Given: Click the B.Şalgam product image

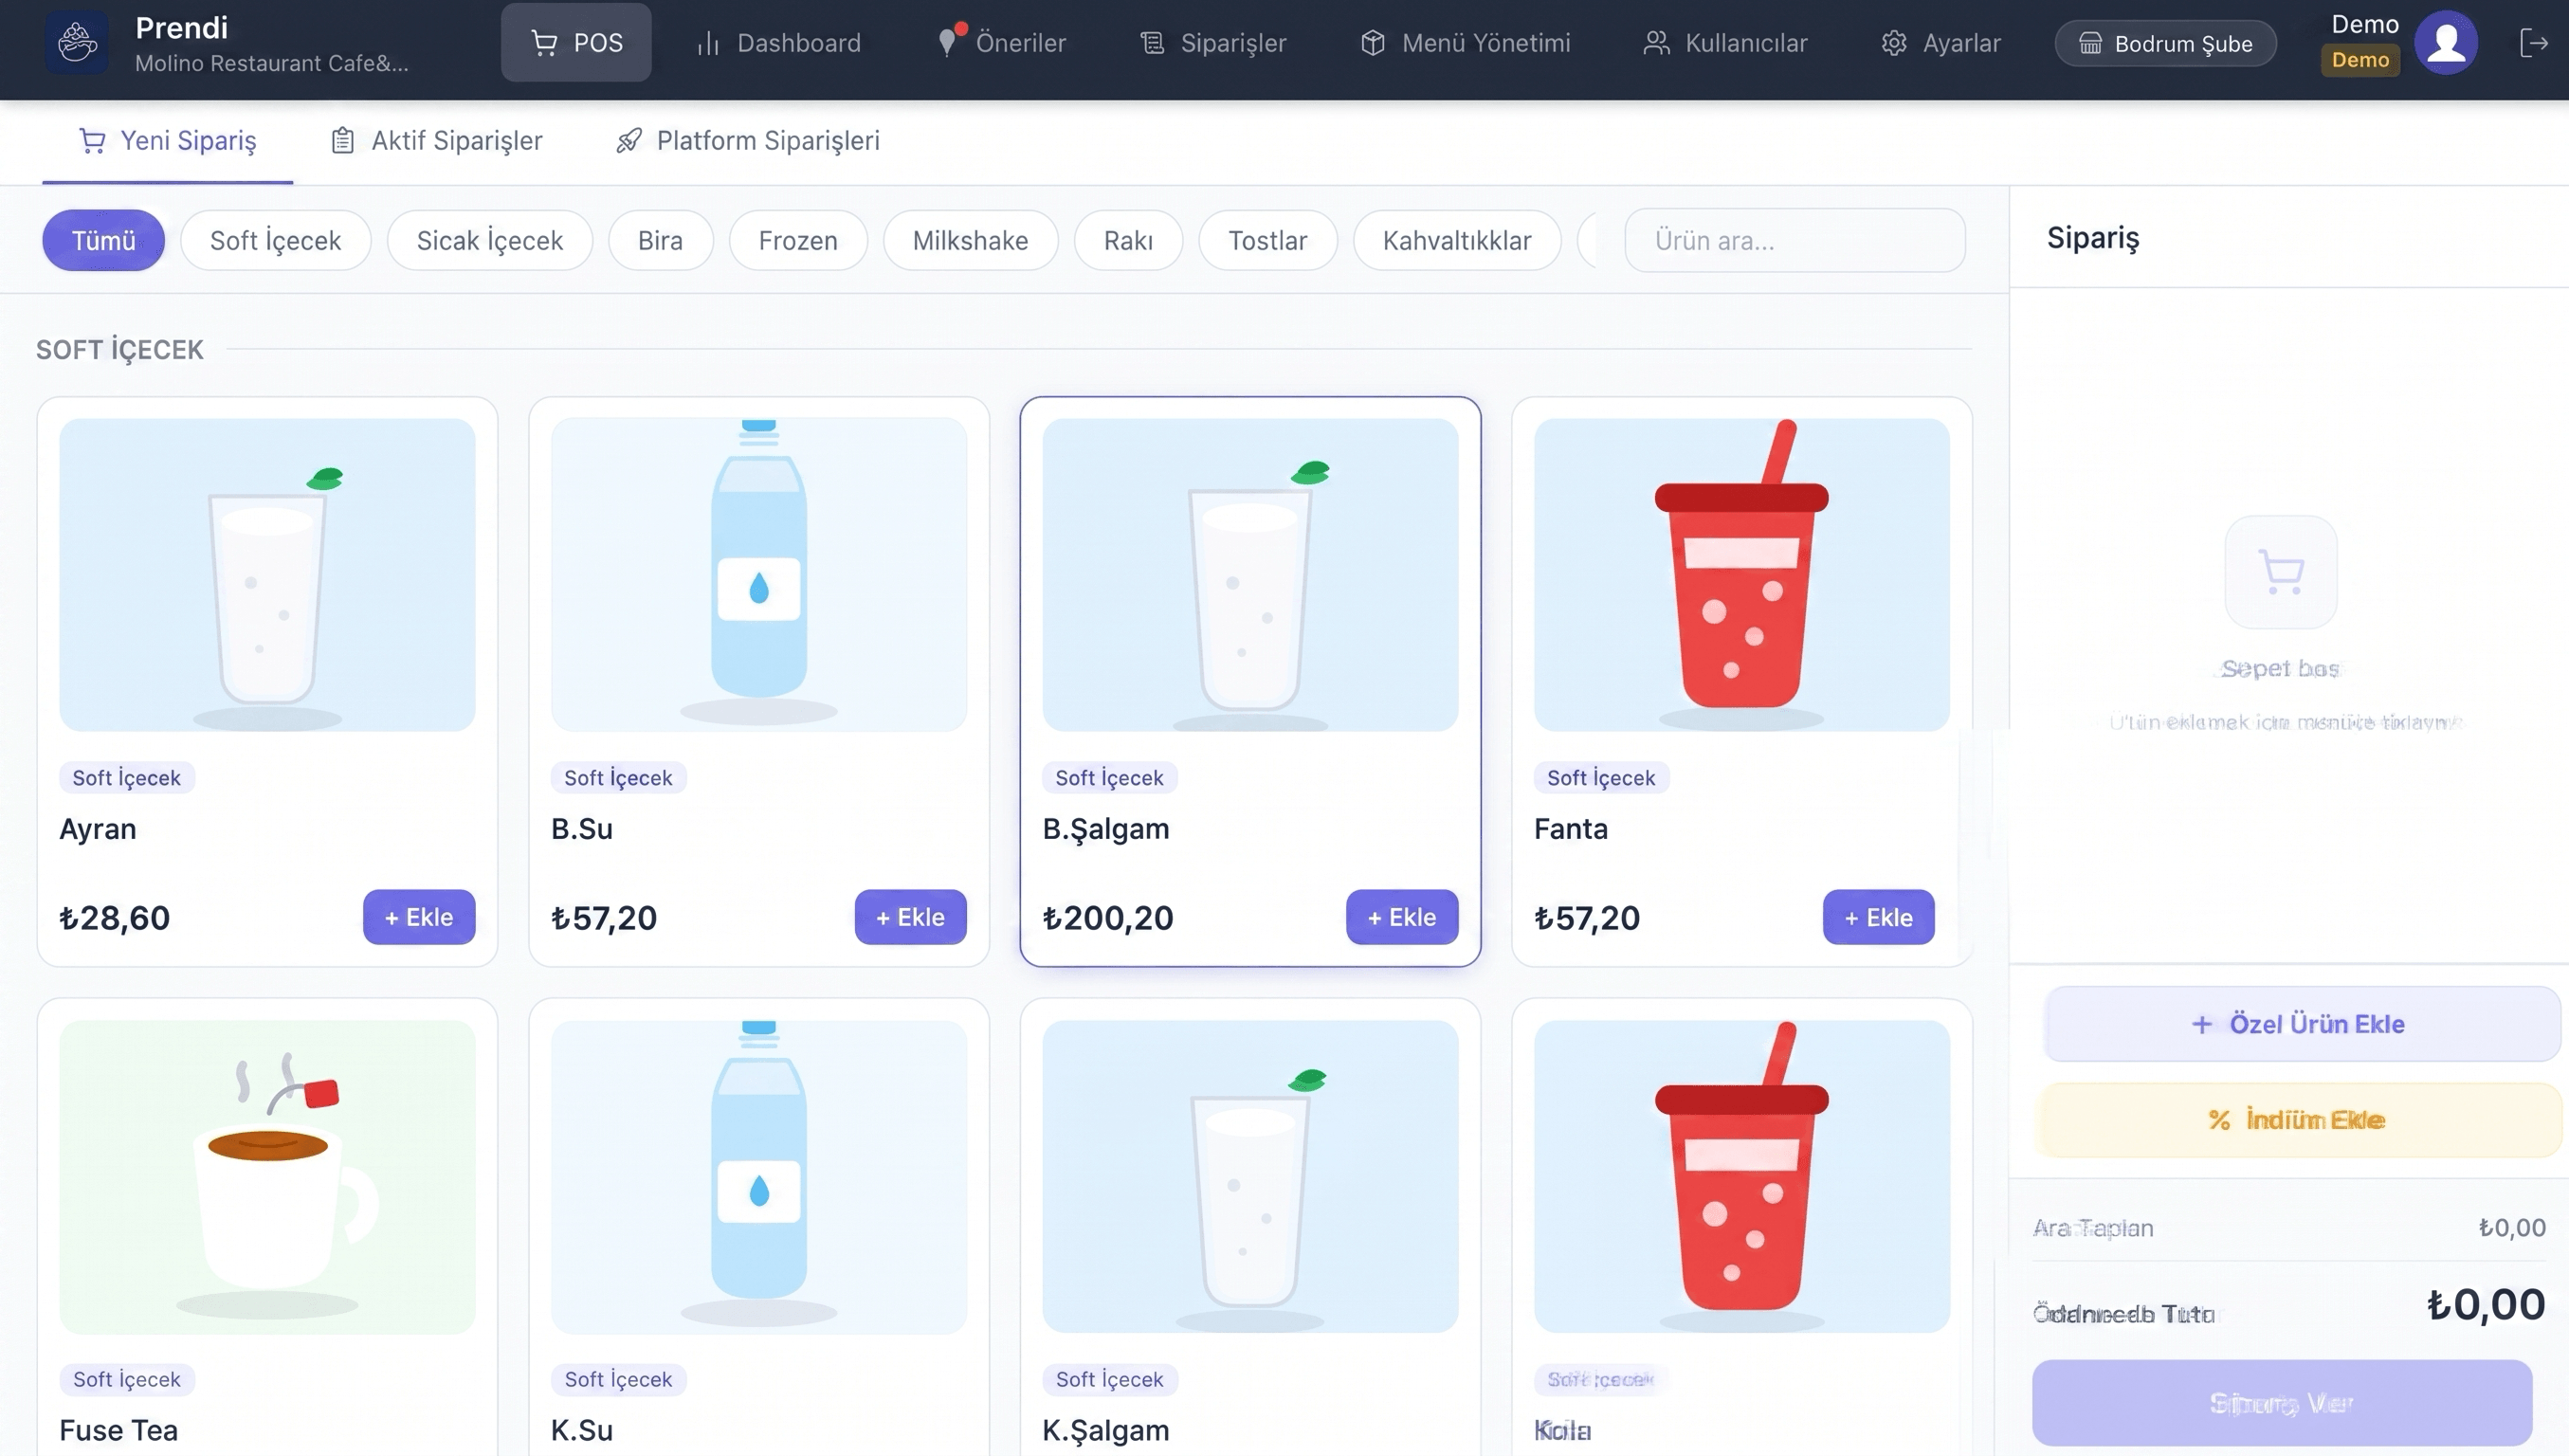Looking at the screenshot, I should pyautogui.click(x=1250, y=575).
